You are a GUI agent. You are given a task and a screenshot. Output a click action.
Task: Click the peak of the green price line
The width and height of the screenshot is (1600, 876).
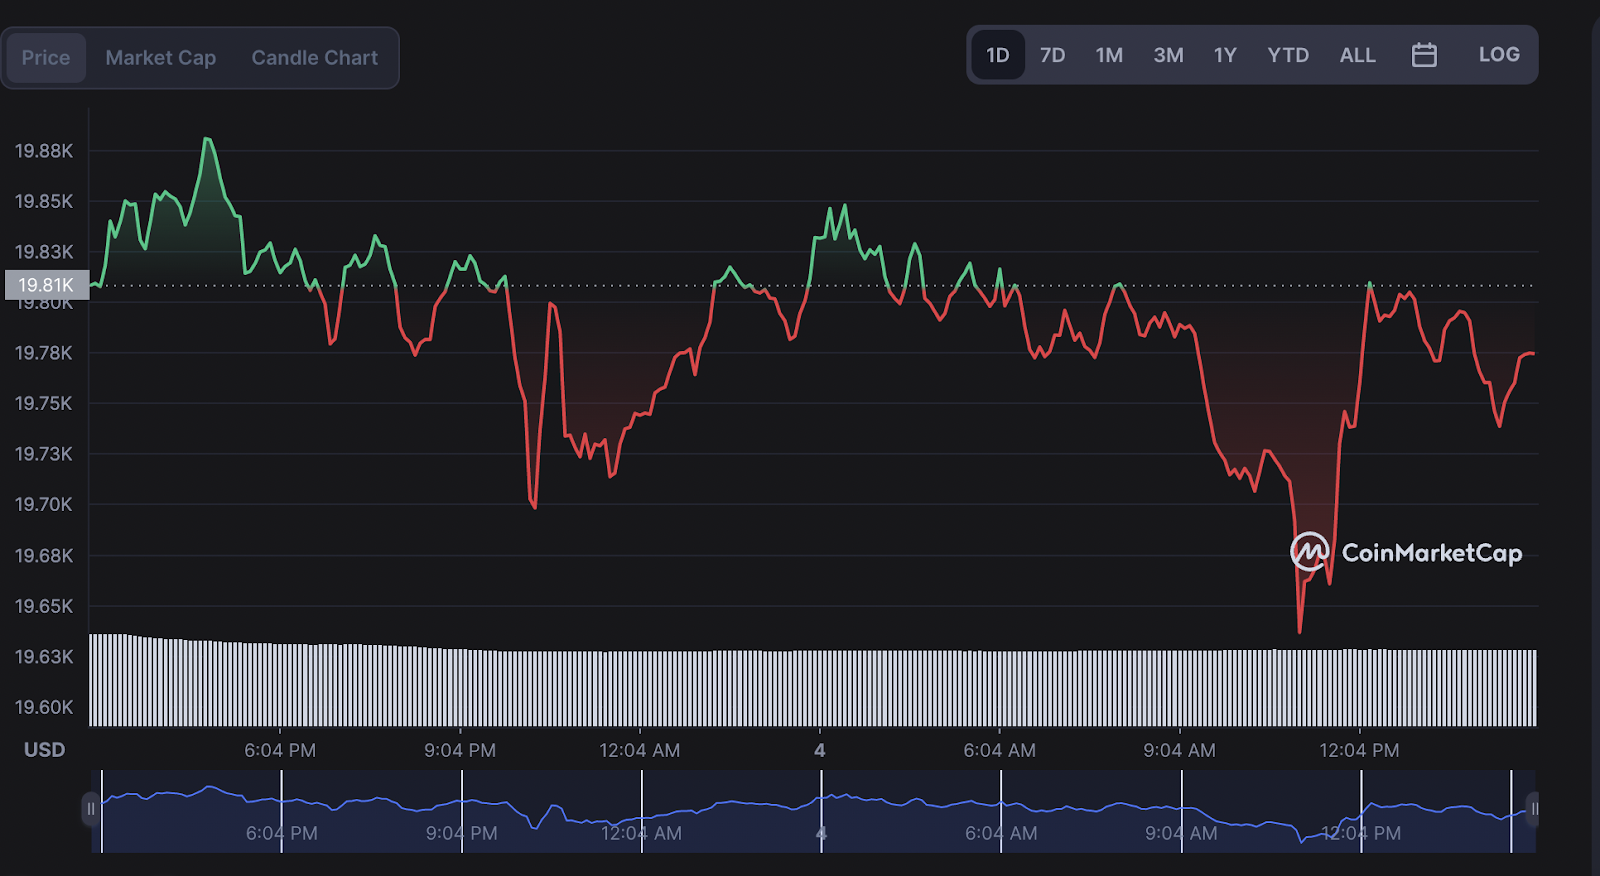pyautogui.click(x=207, y=139)
